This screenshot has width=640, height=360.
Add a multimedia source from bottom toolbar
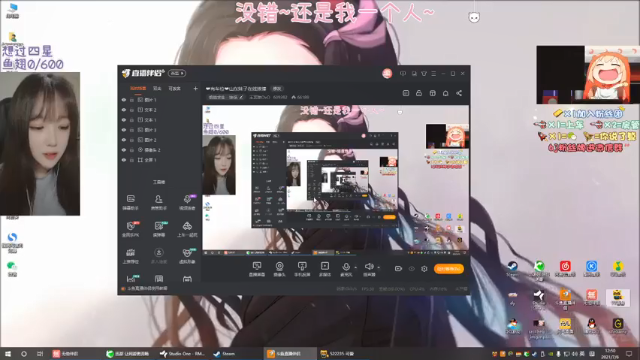tap(325, 269)
